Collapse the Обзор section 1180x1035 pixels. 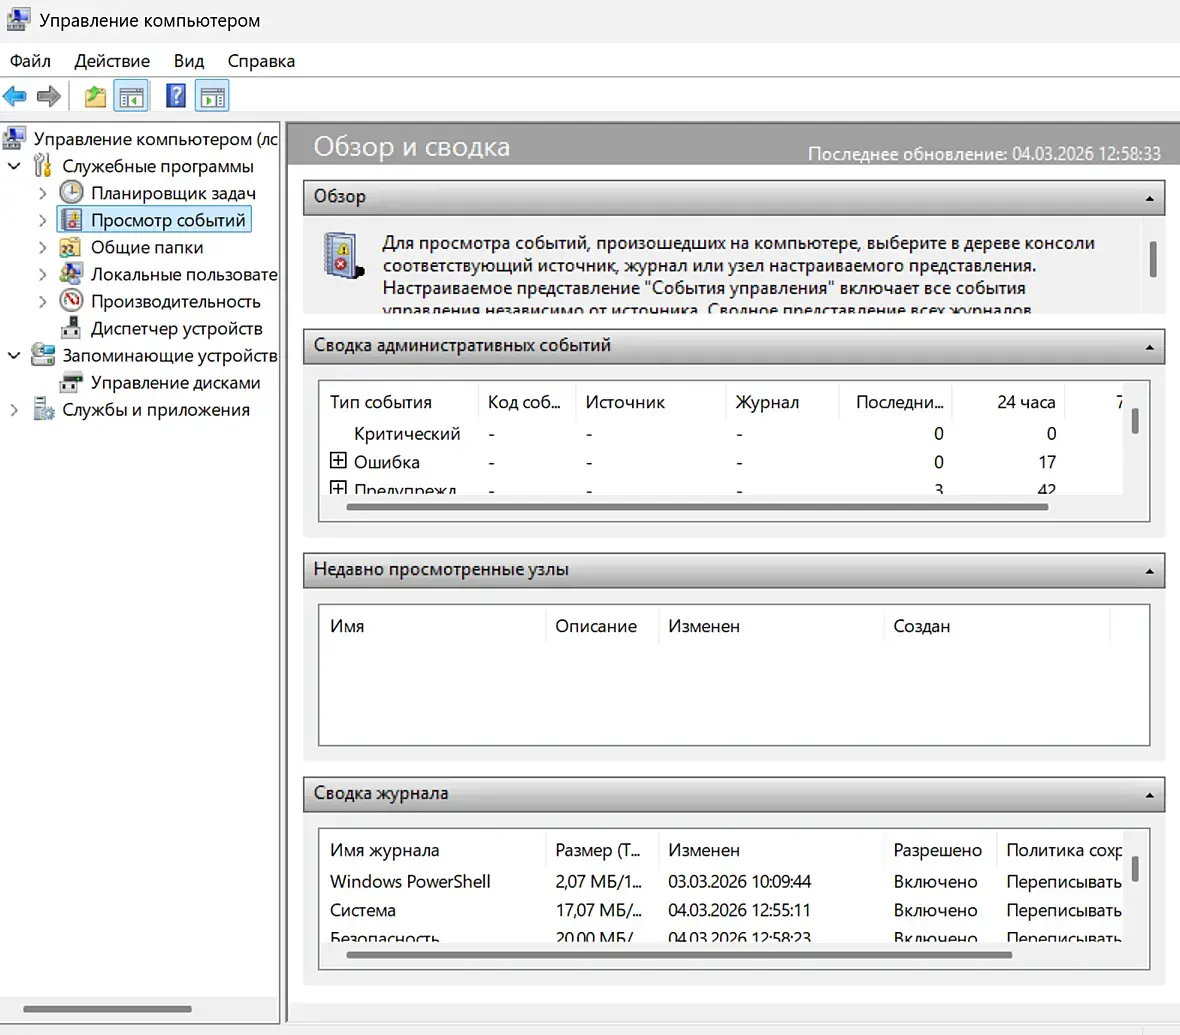coord(1149,198)
